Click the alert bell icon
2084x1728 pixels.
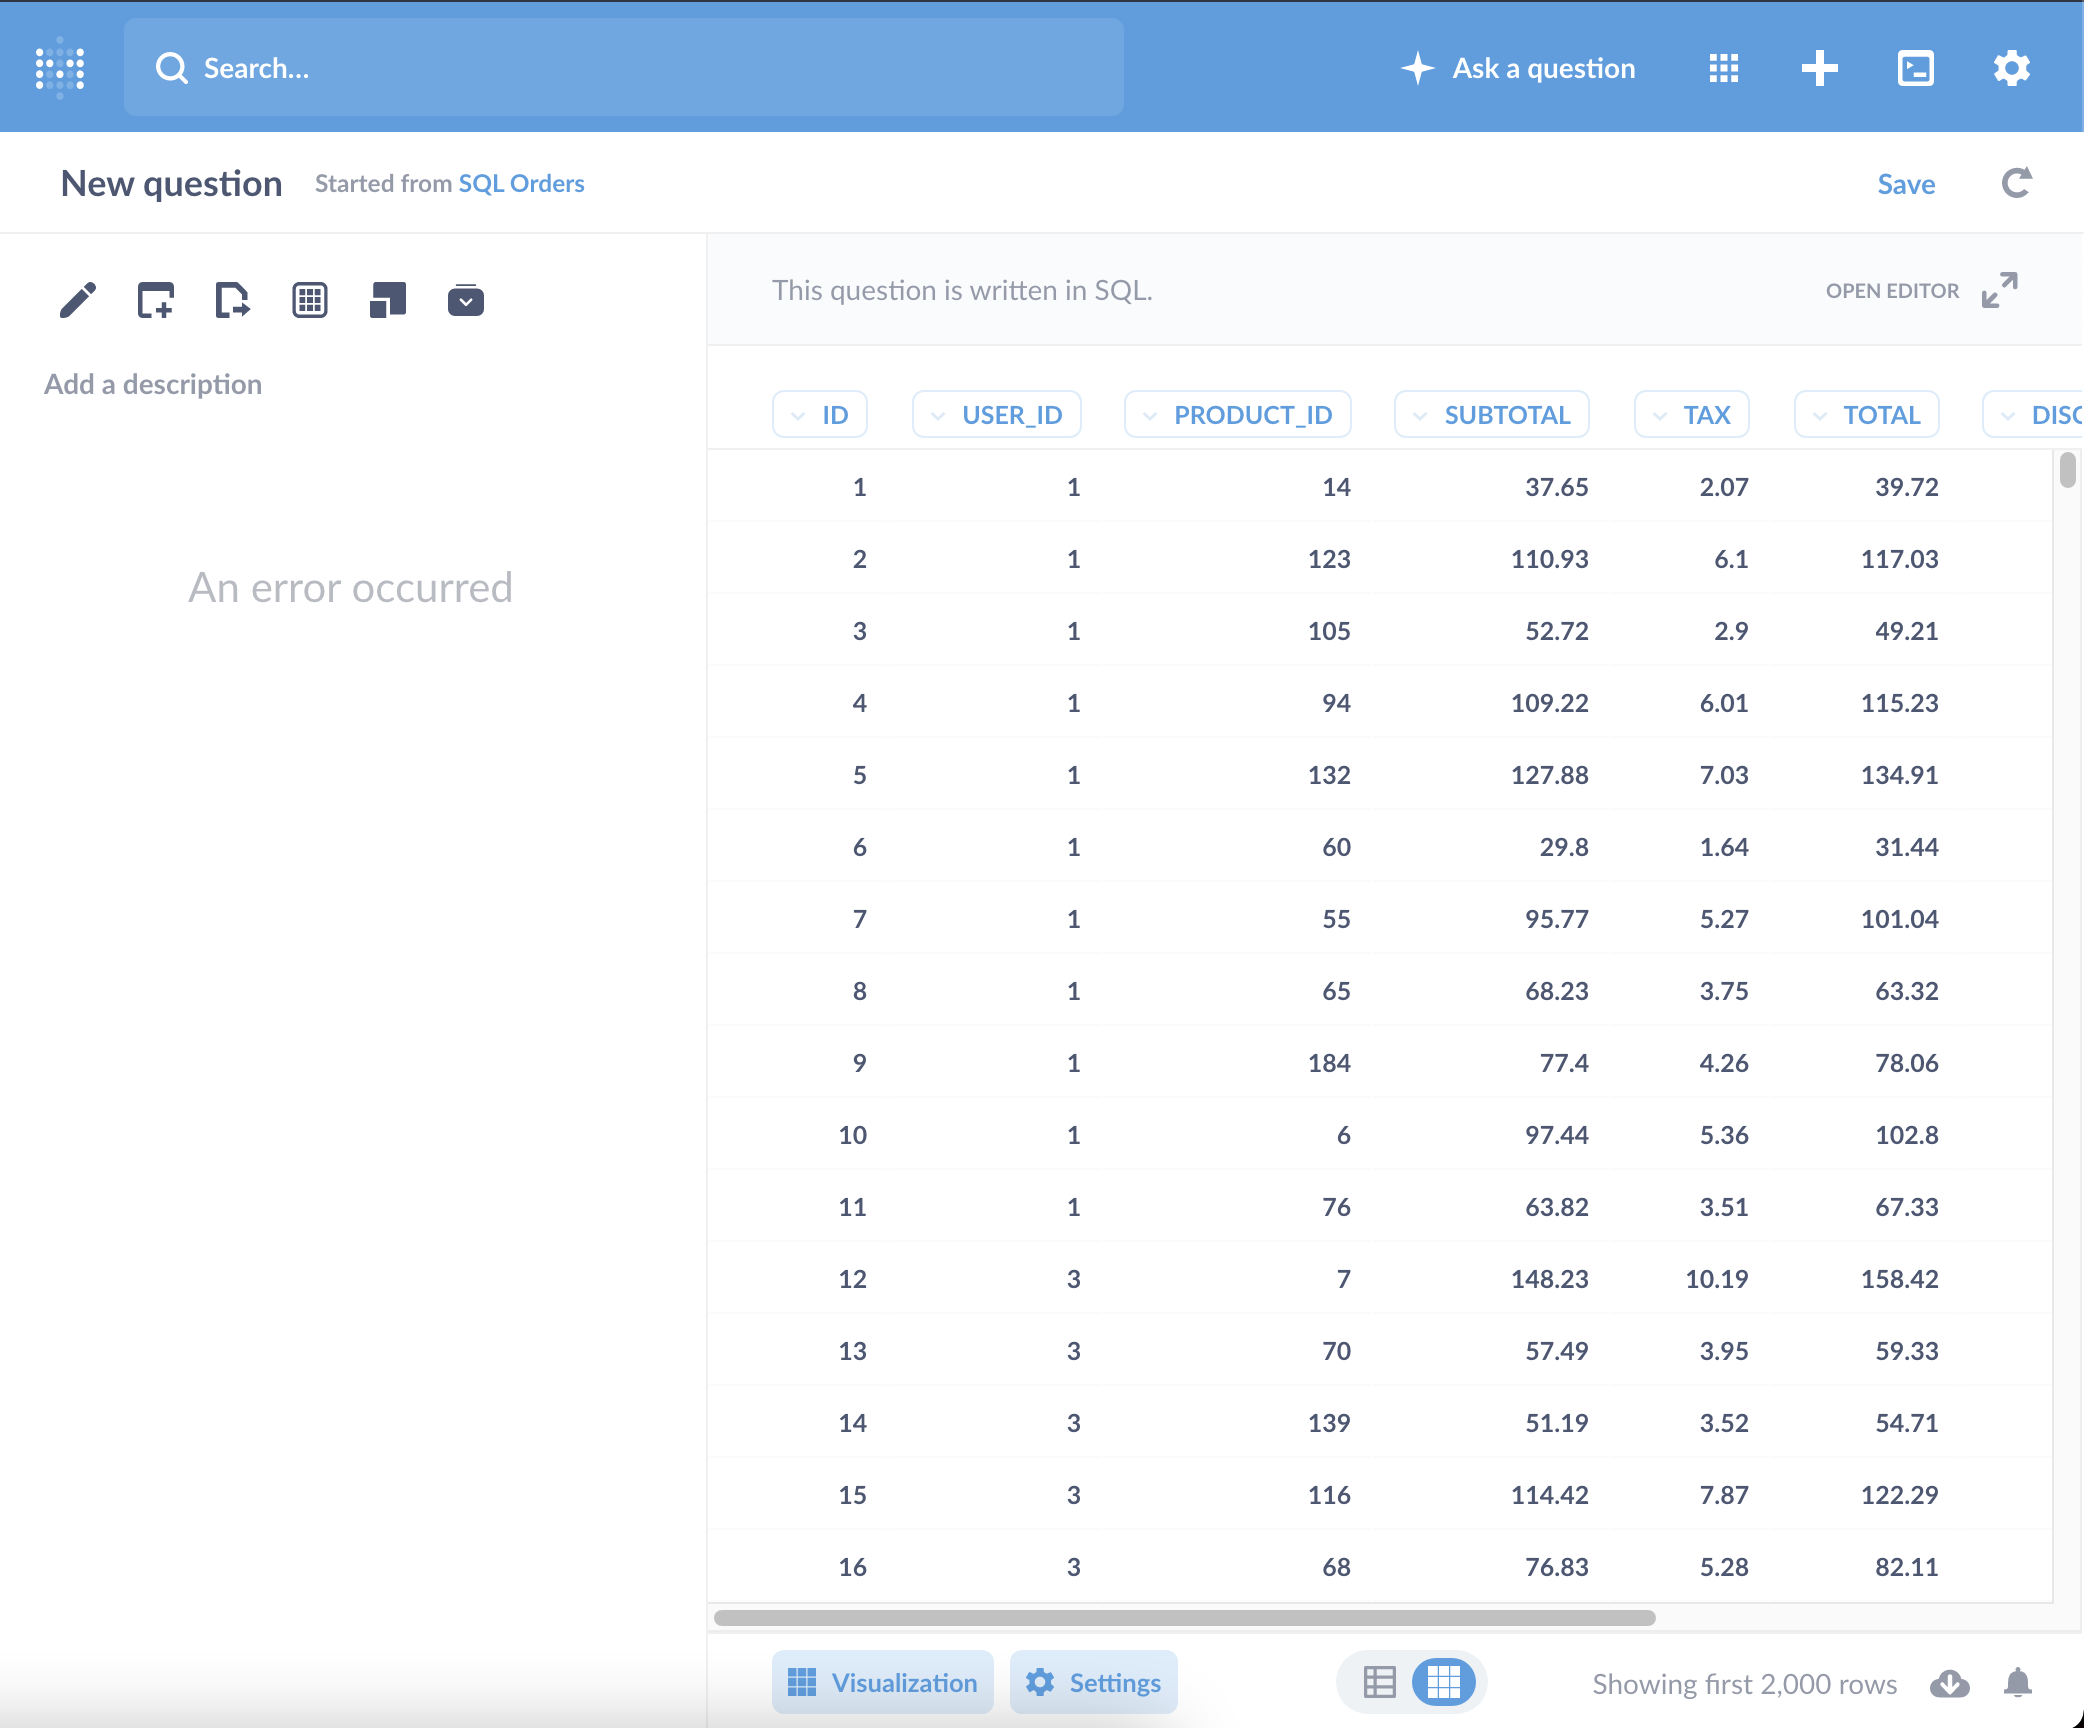point(2018,1684)
